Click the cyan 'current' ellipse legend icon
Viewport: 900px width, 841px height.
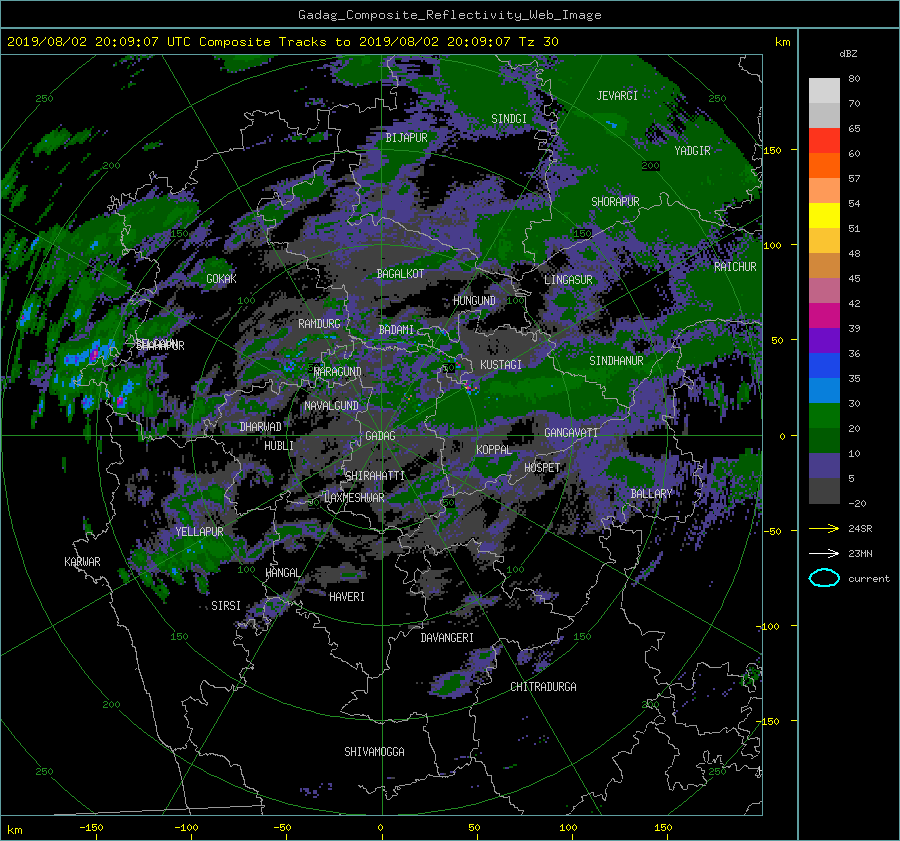(824, 578)
